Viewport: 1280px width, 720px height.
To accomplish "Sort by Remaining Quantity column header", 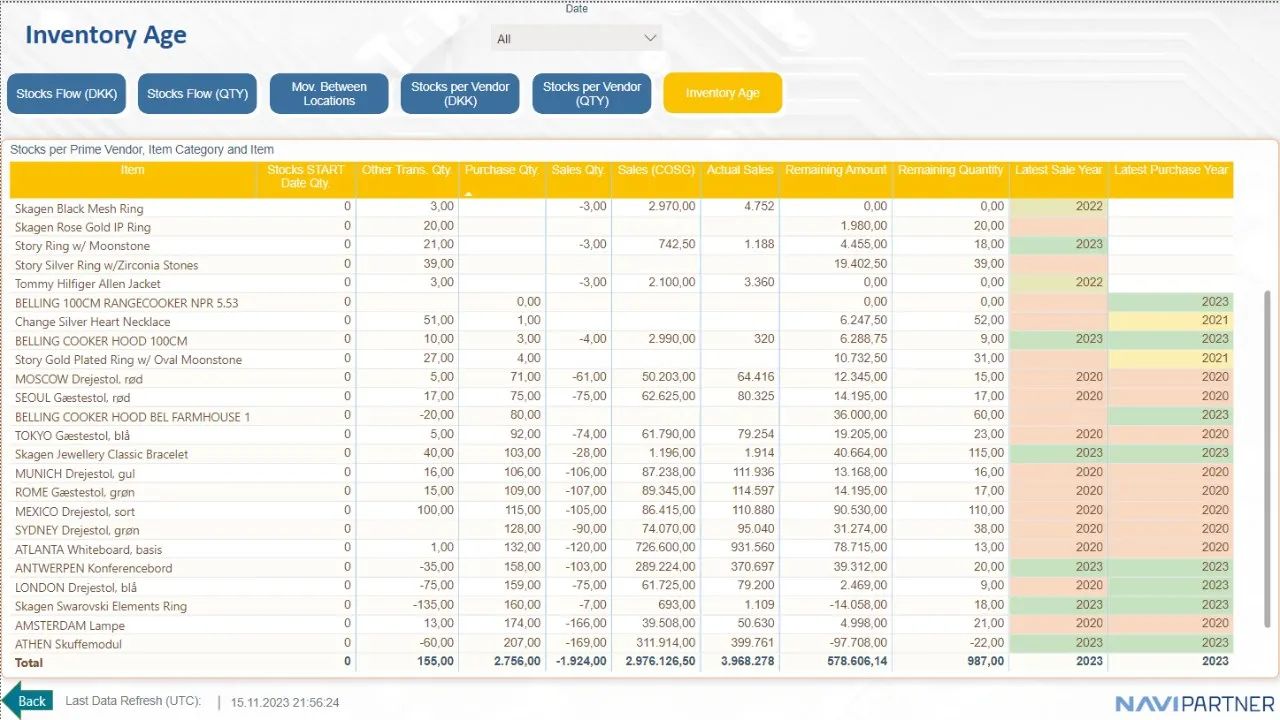I will point(950,170).
